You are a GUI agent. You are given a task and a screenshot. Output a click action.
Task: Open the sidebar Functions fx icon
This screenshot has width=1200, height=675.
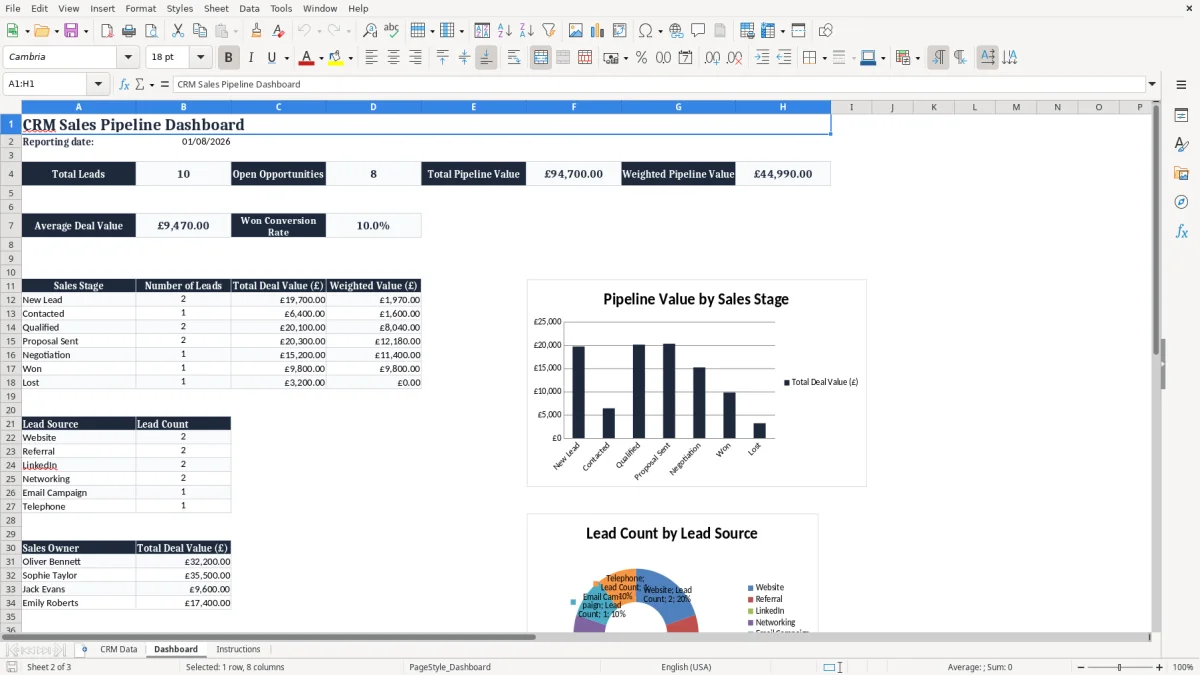(1181, 231)
